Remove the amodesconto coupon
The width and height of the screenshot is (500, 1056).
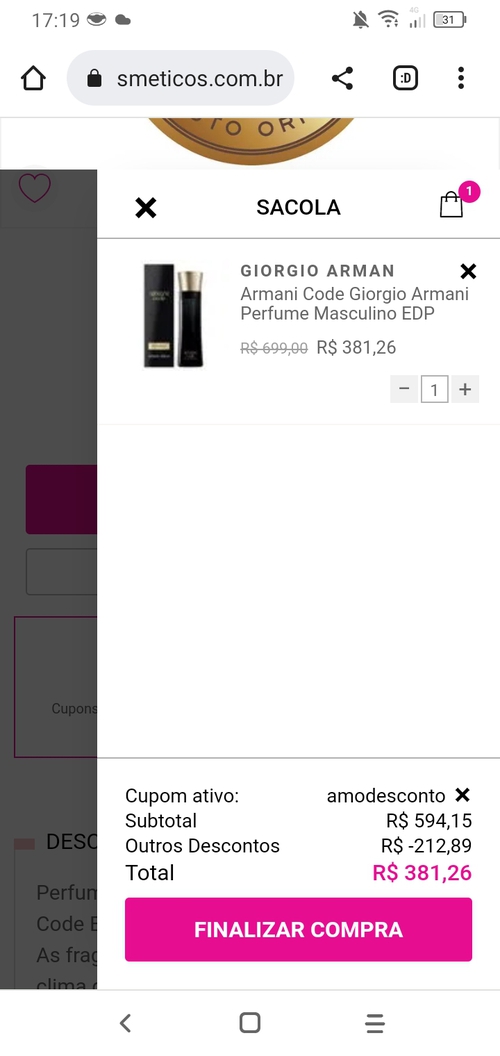pyautogui.click(x=462, y=795)
